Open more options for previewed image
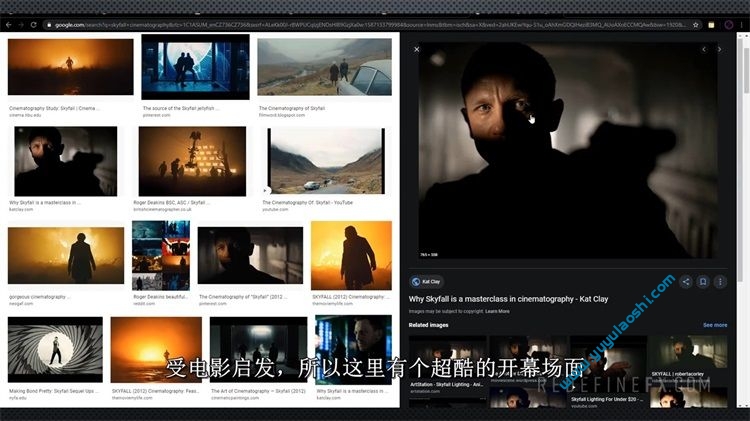 720,282
